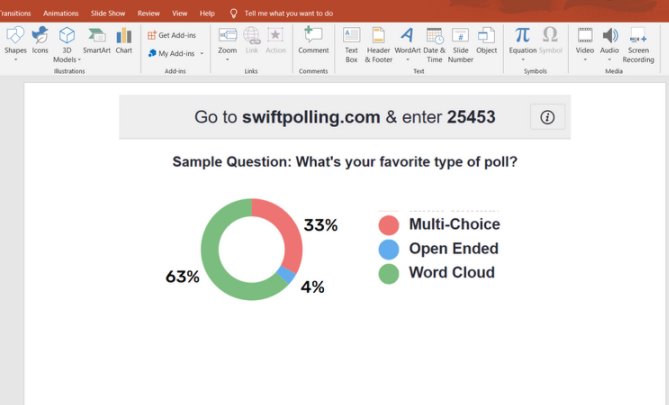Insert a SmartArt graphic
669x405 pixels.
[96, 41]
